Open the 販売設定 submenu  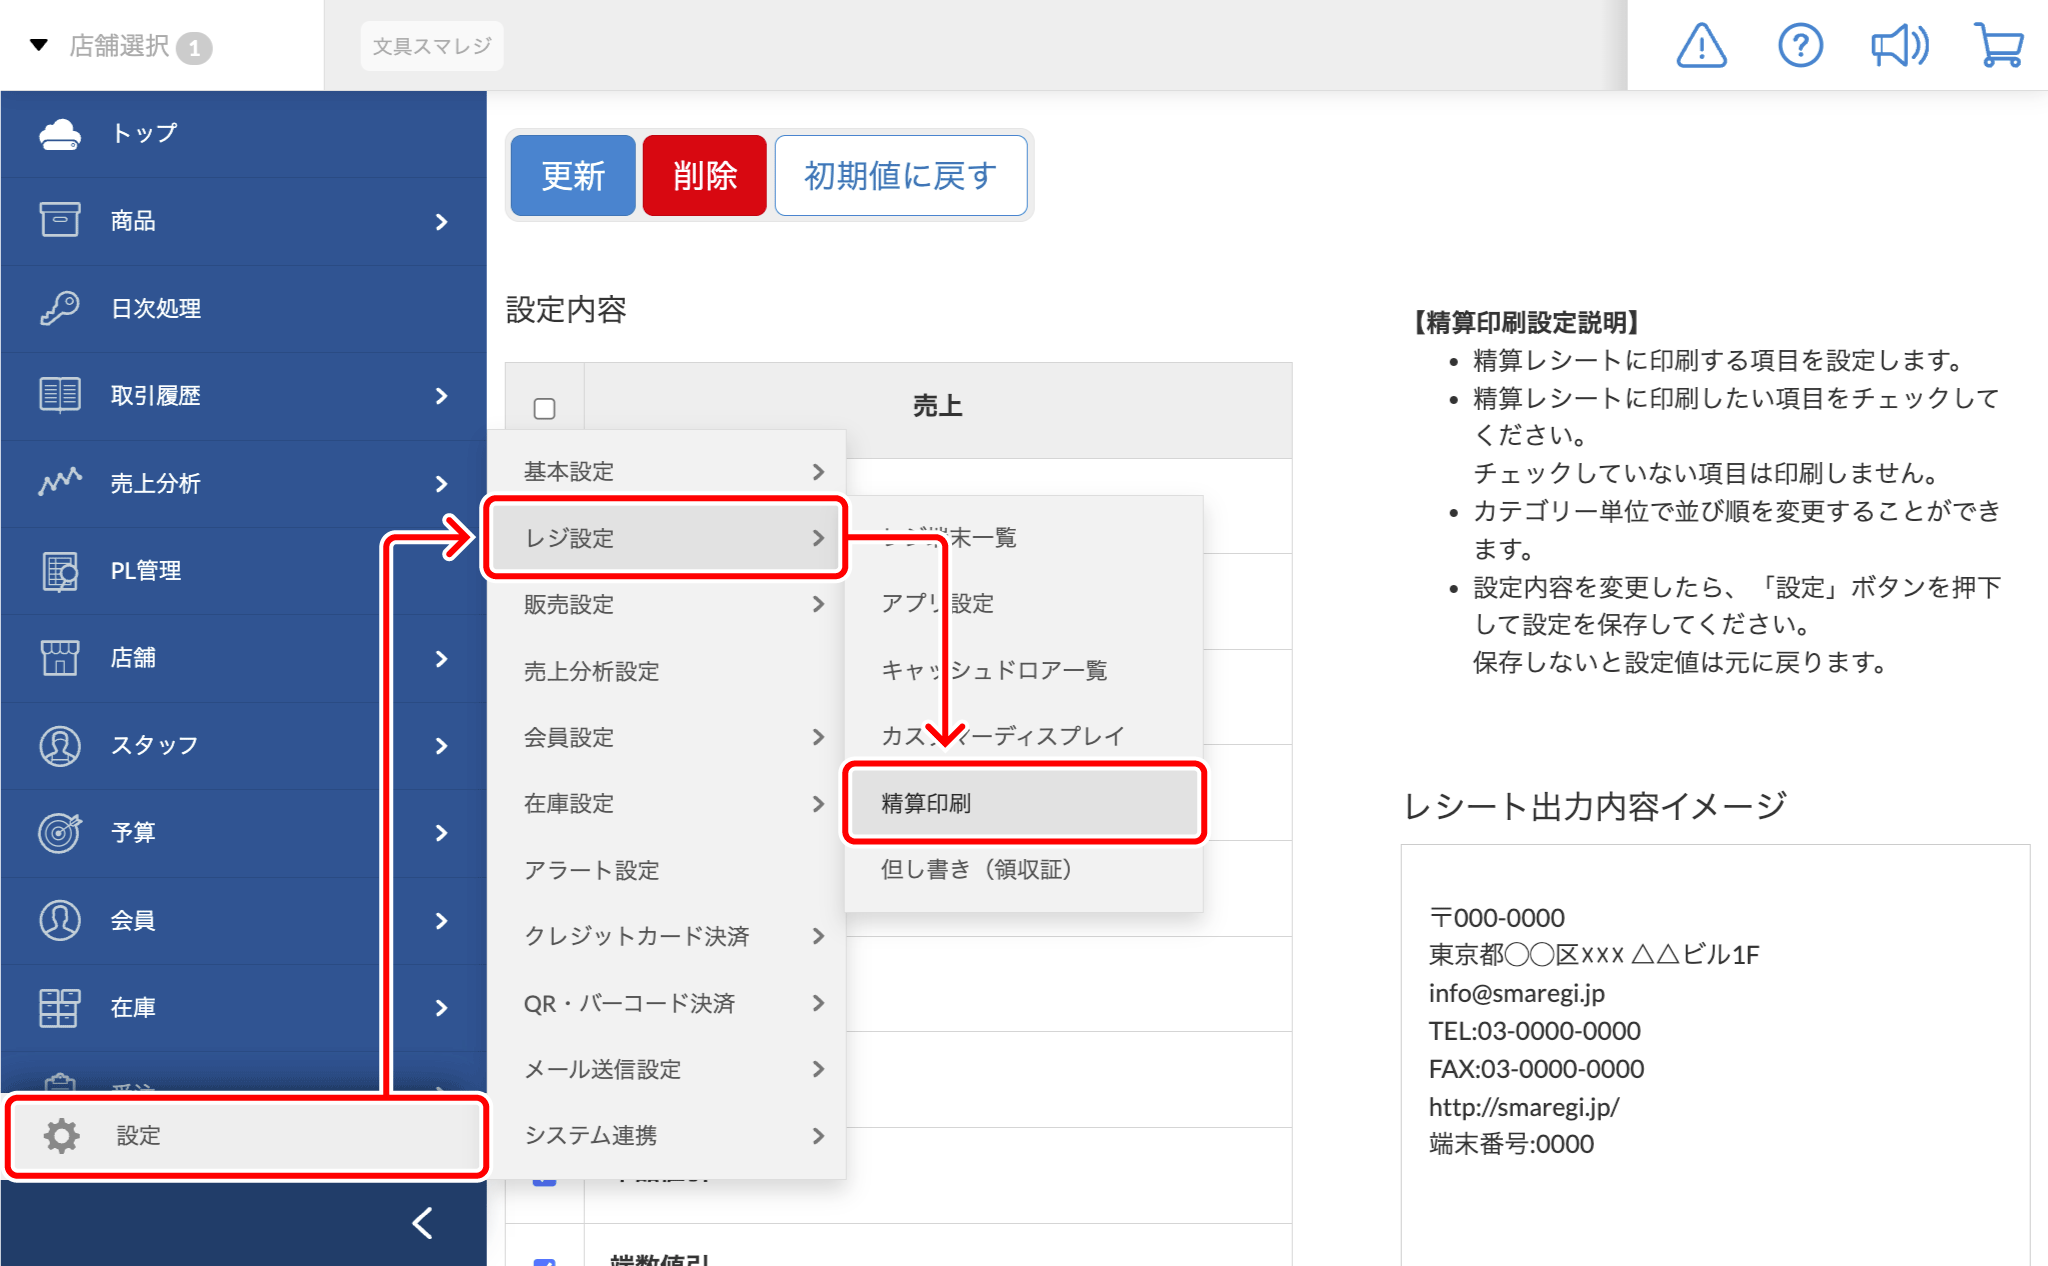click(667, 604)
